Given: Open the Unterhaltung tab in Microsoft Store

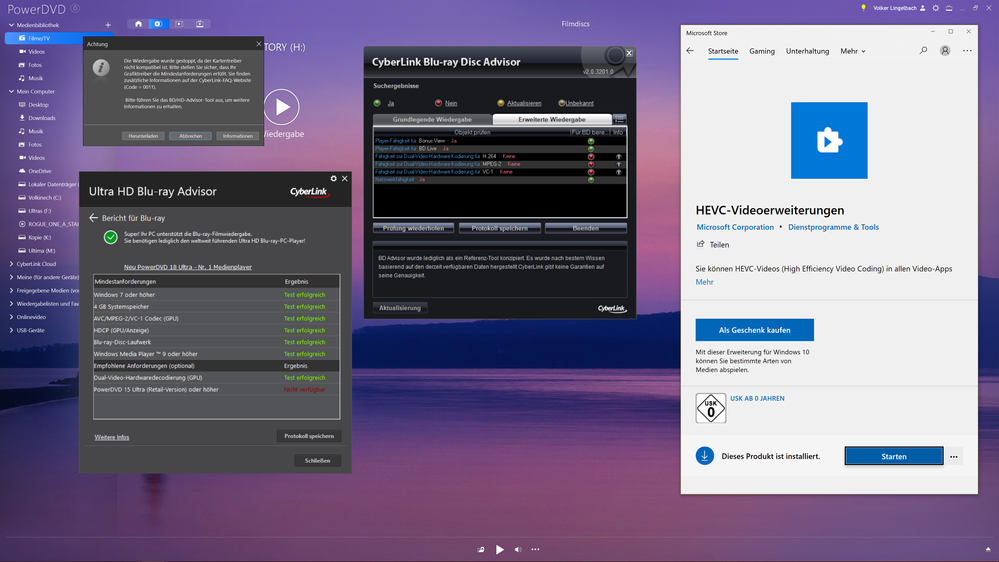Looking at the screenshot, I should [807, 51].
